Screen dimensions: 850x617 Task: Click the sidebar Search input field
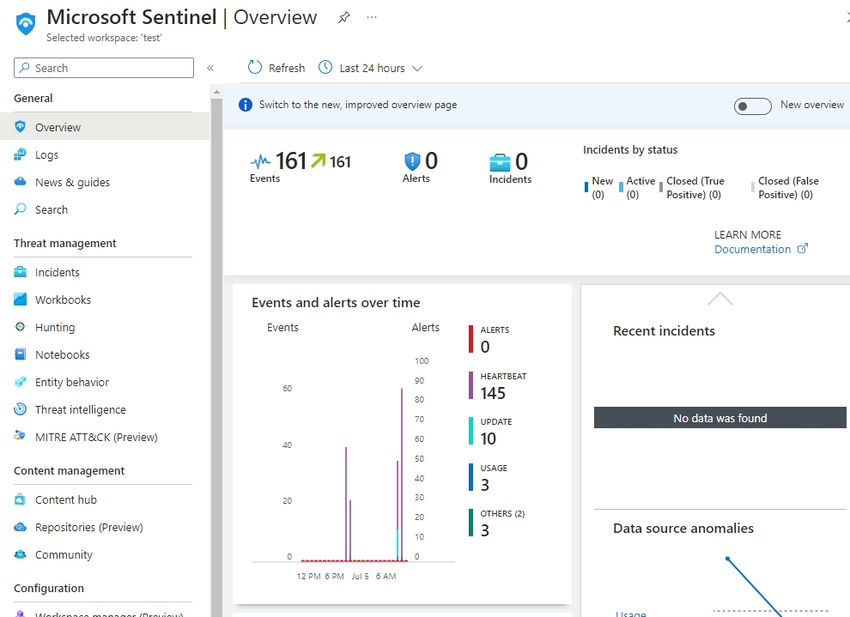click(103, 67)
